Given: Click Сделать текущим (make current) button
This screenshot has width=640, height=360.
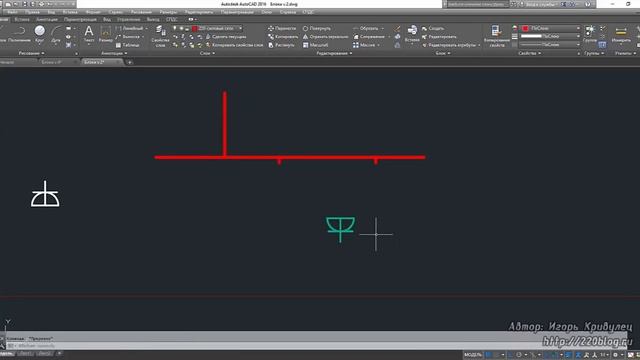Looking at the screenshot, I should pos(225,37).
